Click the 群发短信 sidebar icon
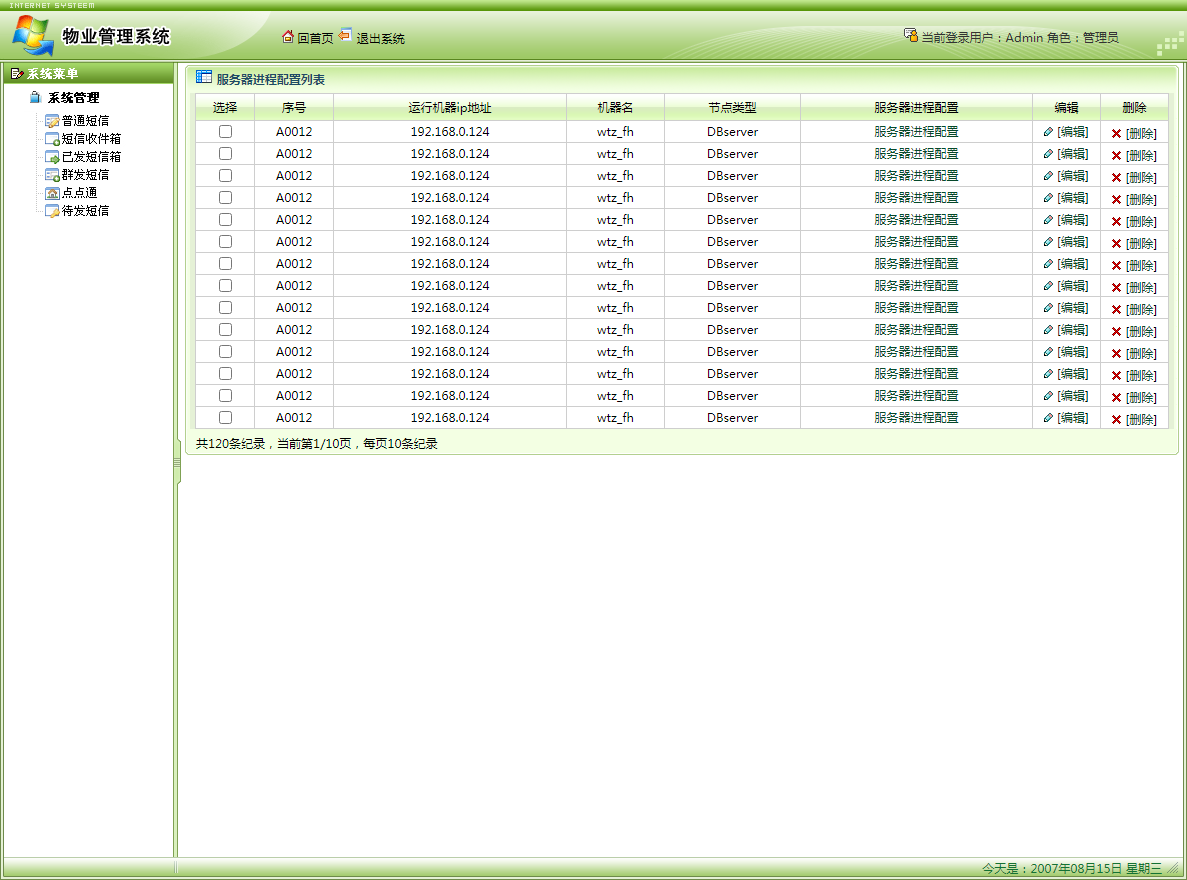 (x=52, y=175)
